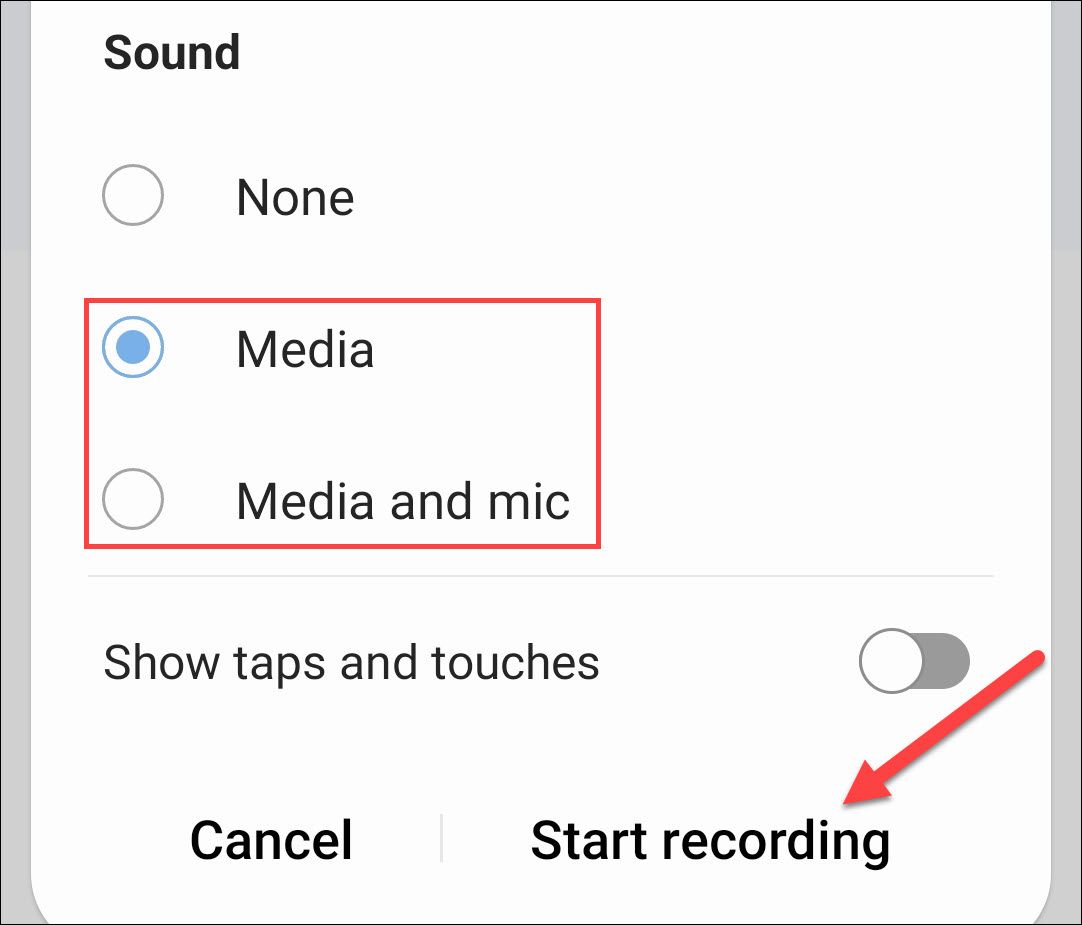Viewport: 1082px width, 925px height.
Task: Click the white knob of the taps toggle
Action: point(891,661)
